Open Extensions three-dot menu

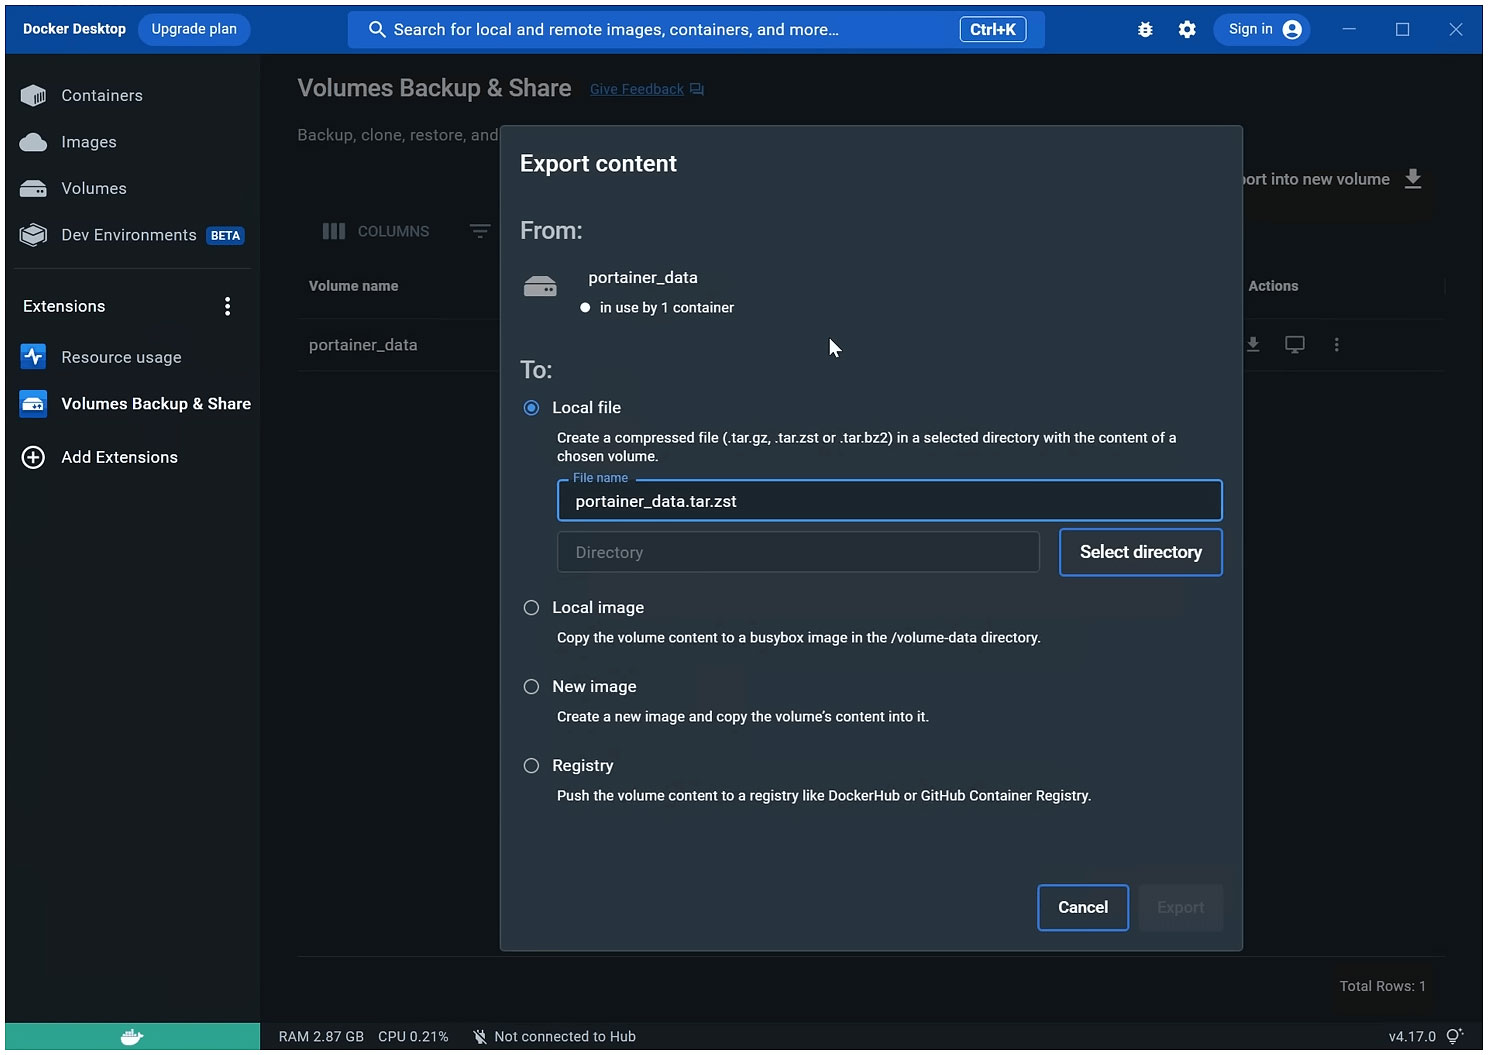click(x=228, y=306)
